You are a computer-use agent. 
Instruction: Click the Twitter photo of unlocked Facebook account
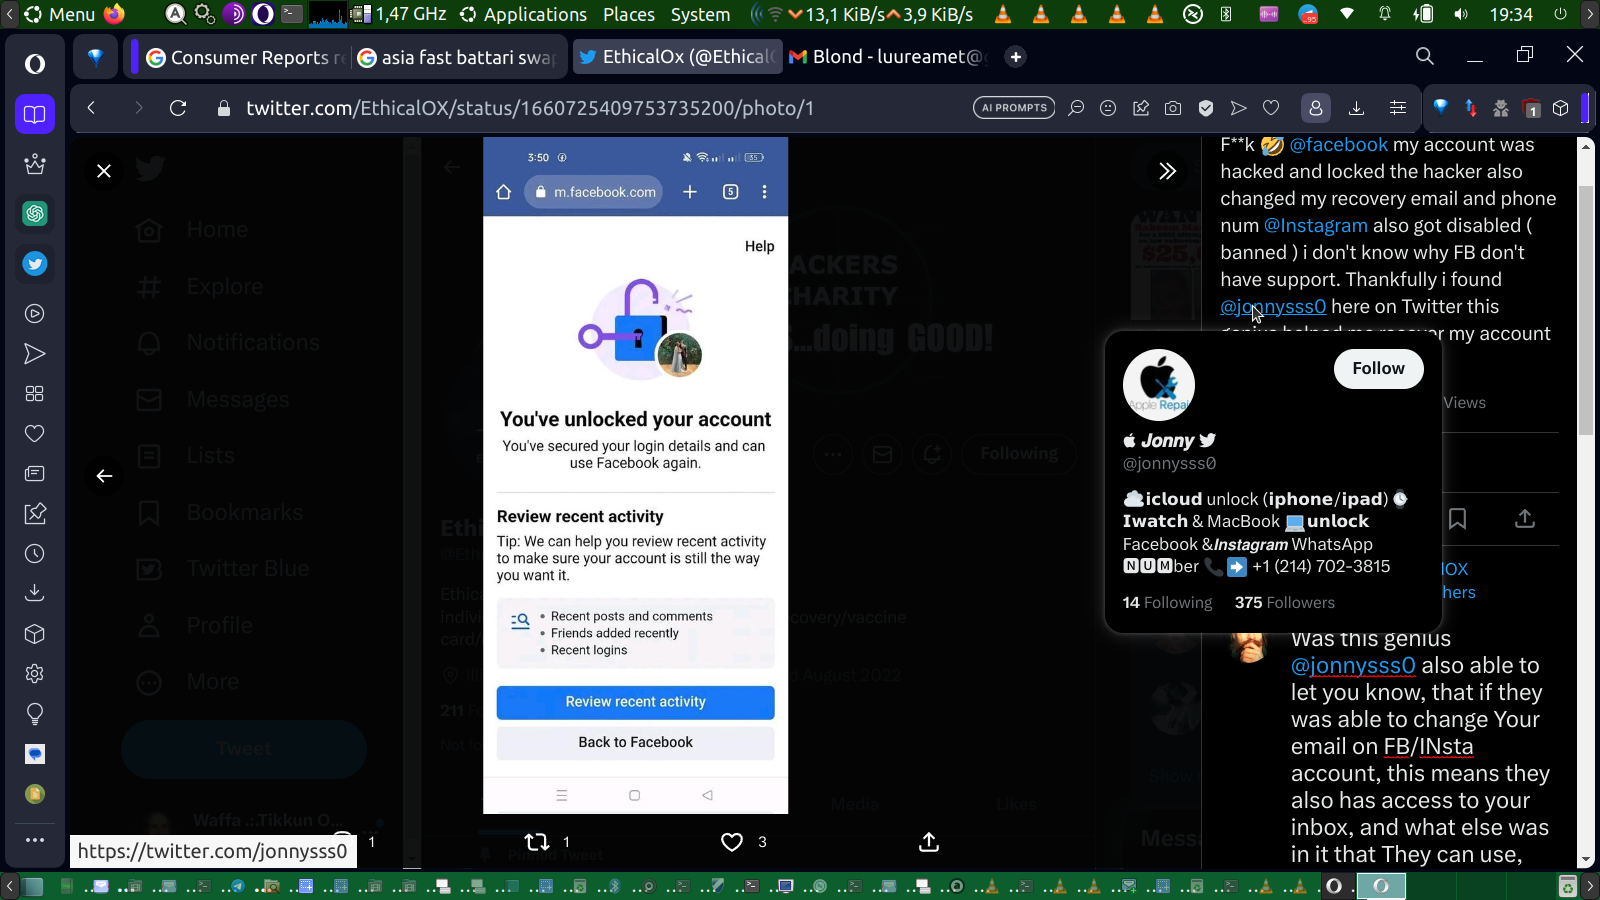coord(636,475)
